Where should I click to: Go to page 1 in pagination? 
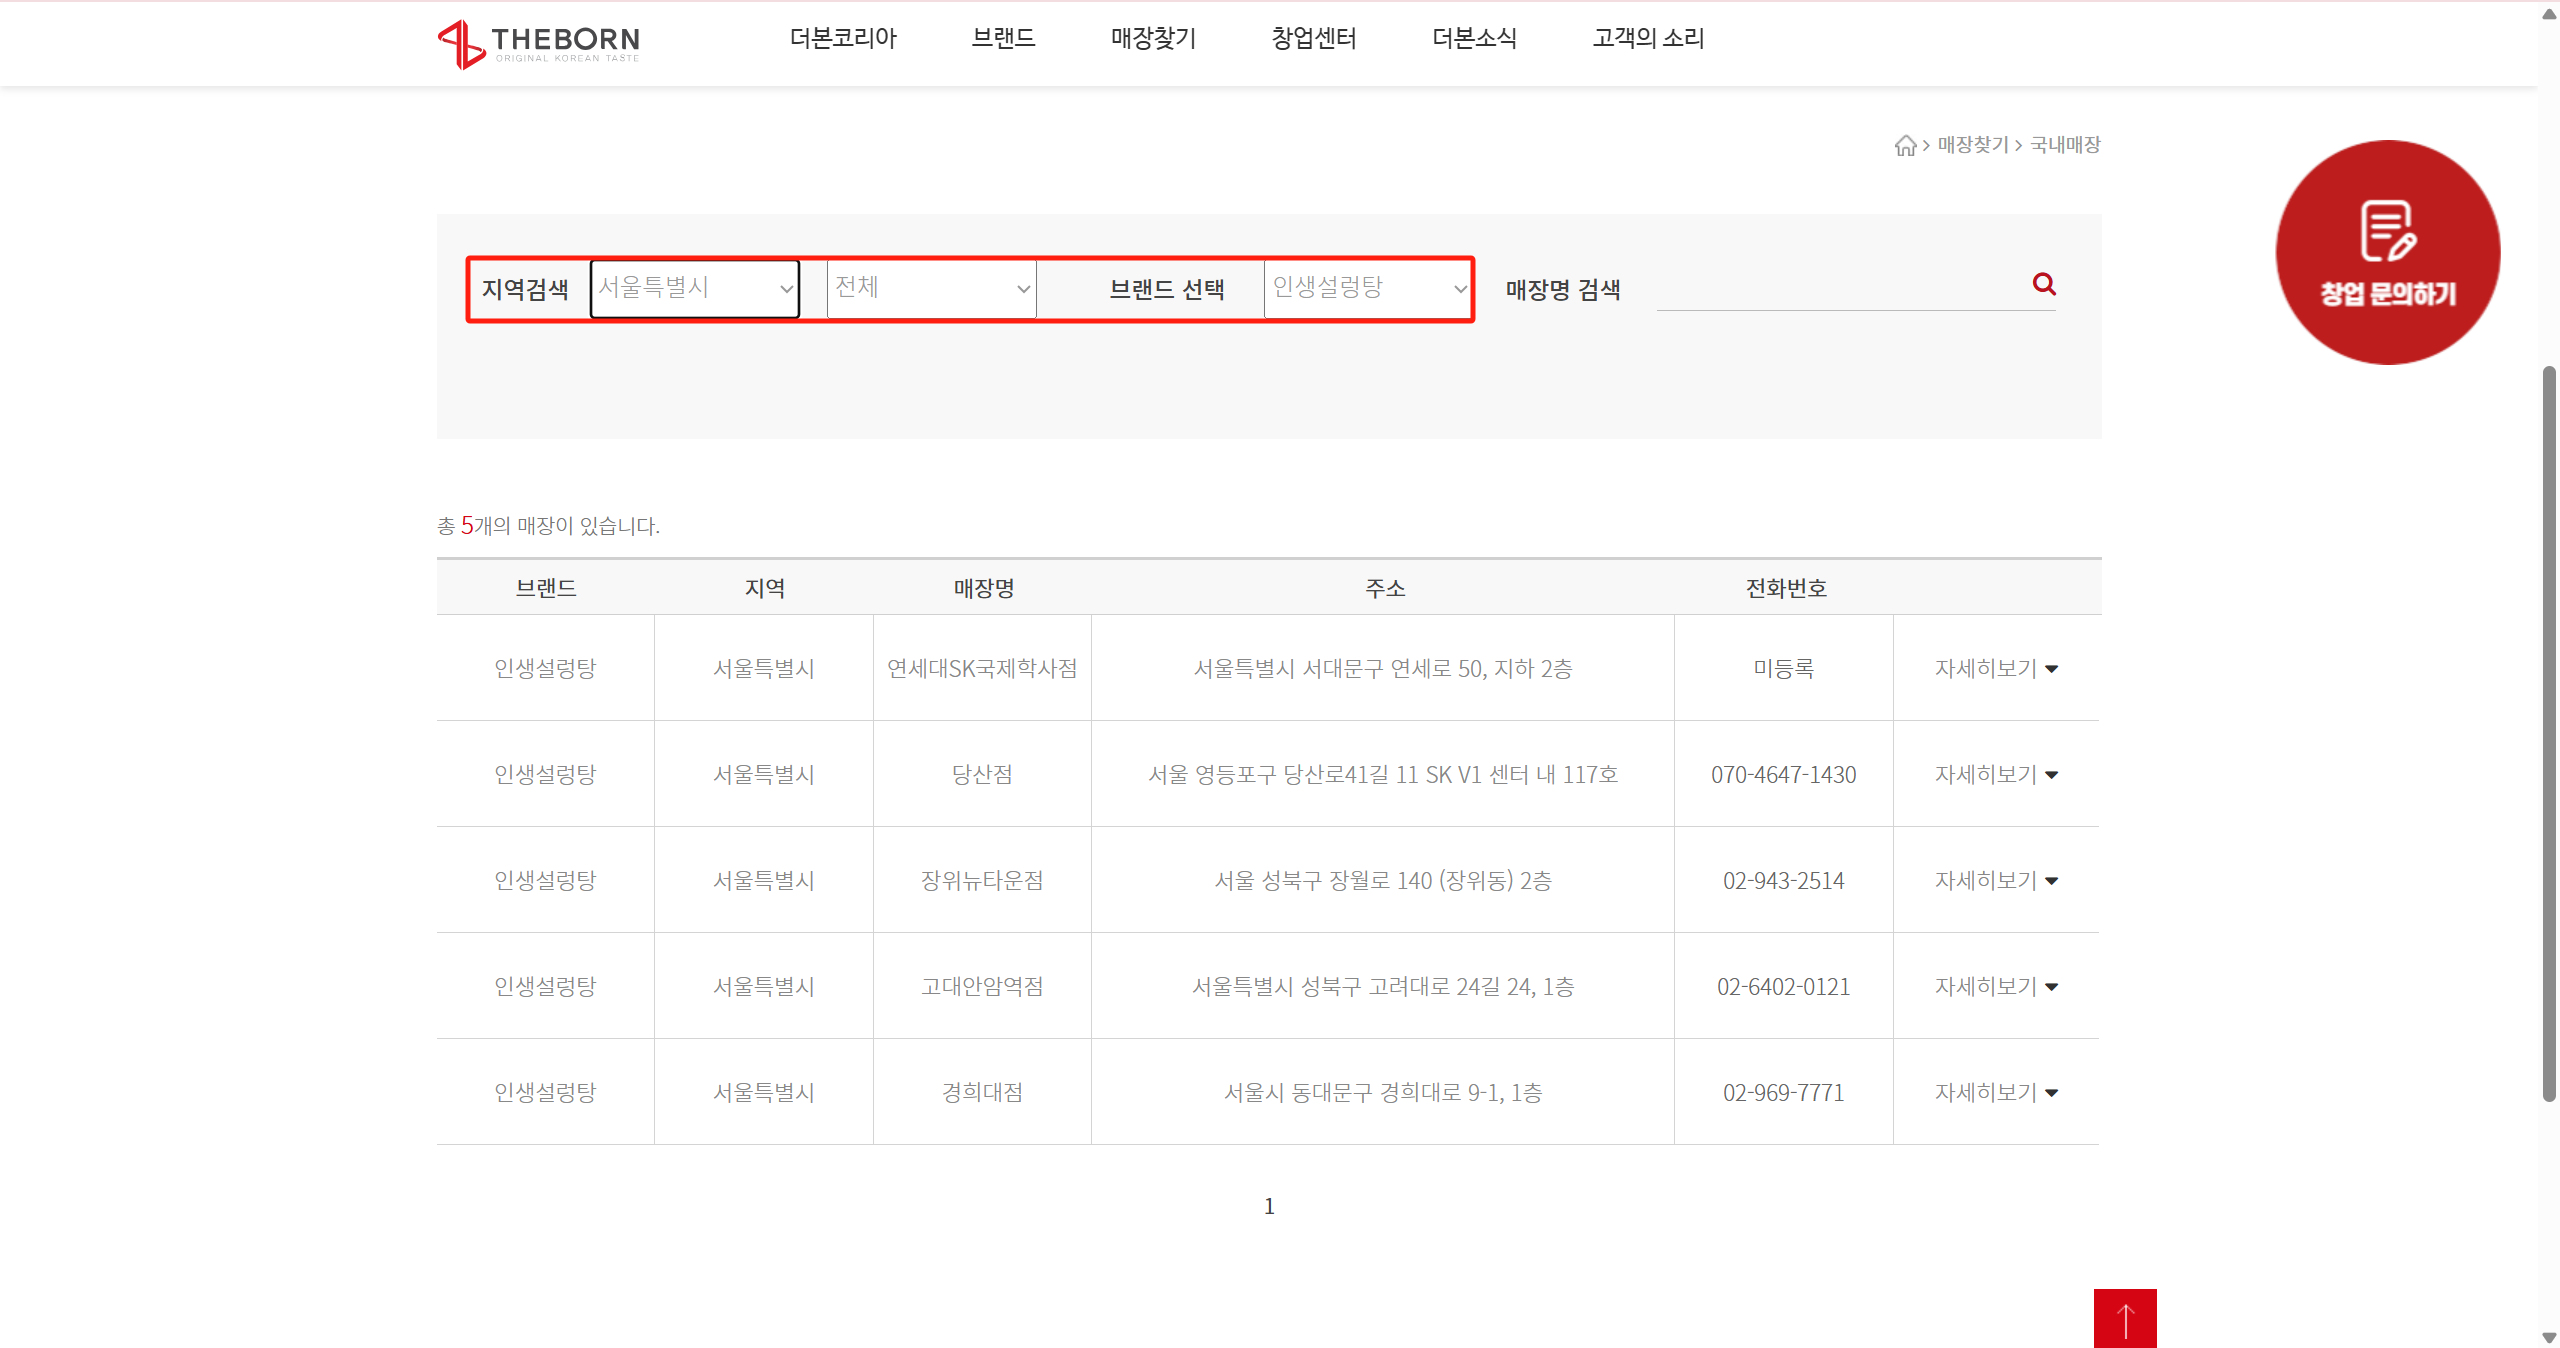click(1269, 1206)
